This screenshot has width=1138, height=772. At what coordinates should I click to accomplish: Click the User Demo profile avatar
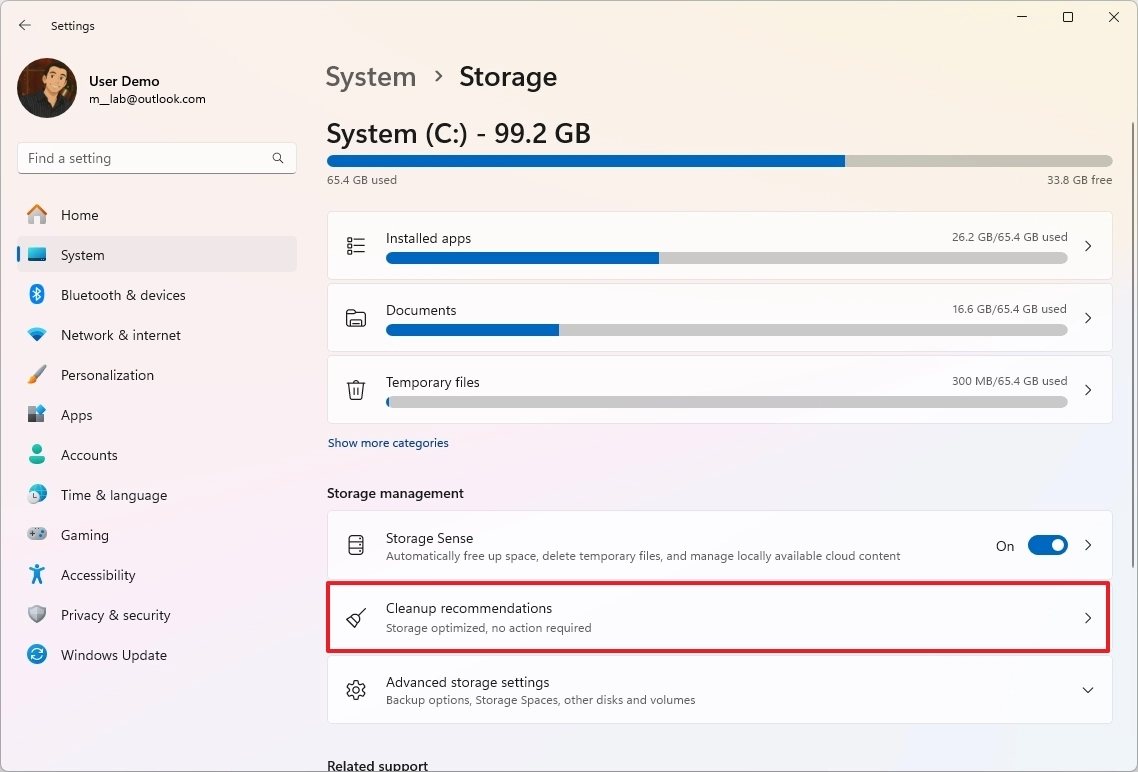pyautogui.click(x=47, y=88)
